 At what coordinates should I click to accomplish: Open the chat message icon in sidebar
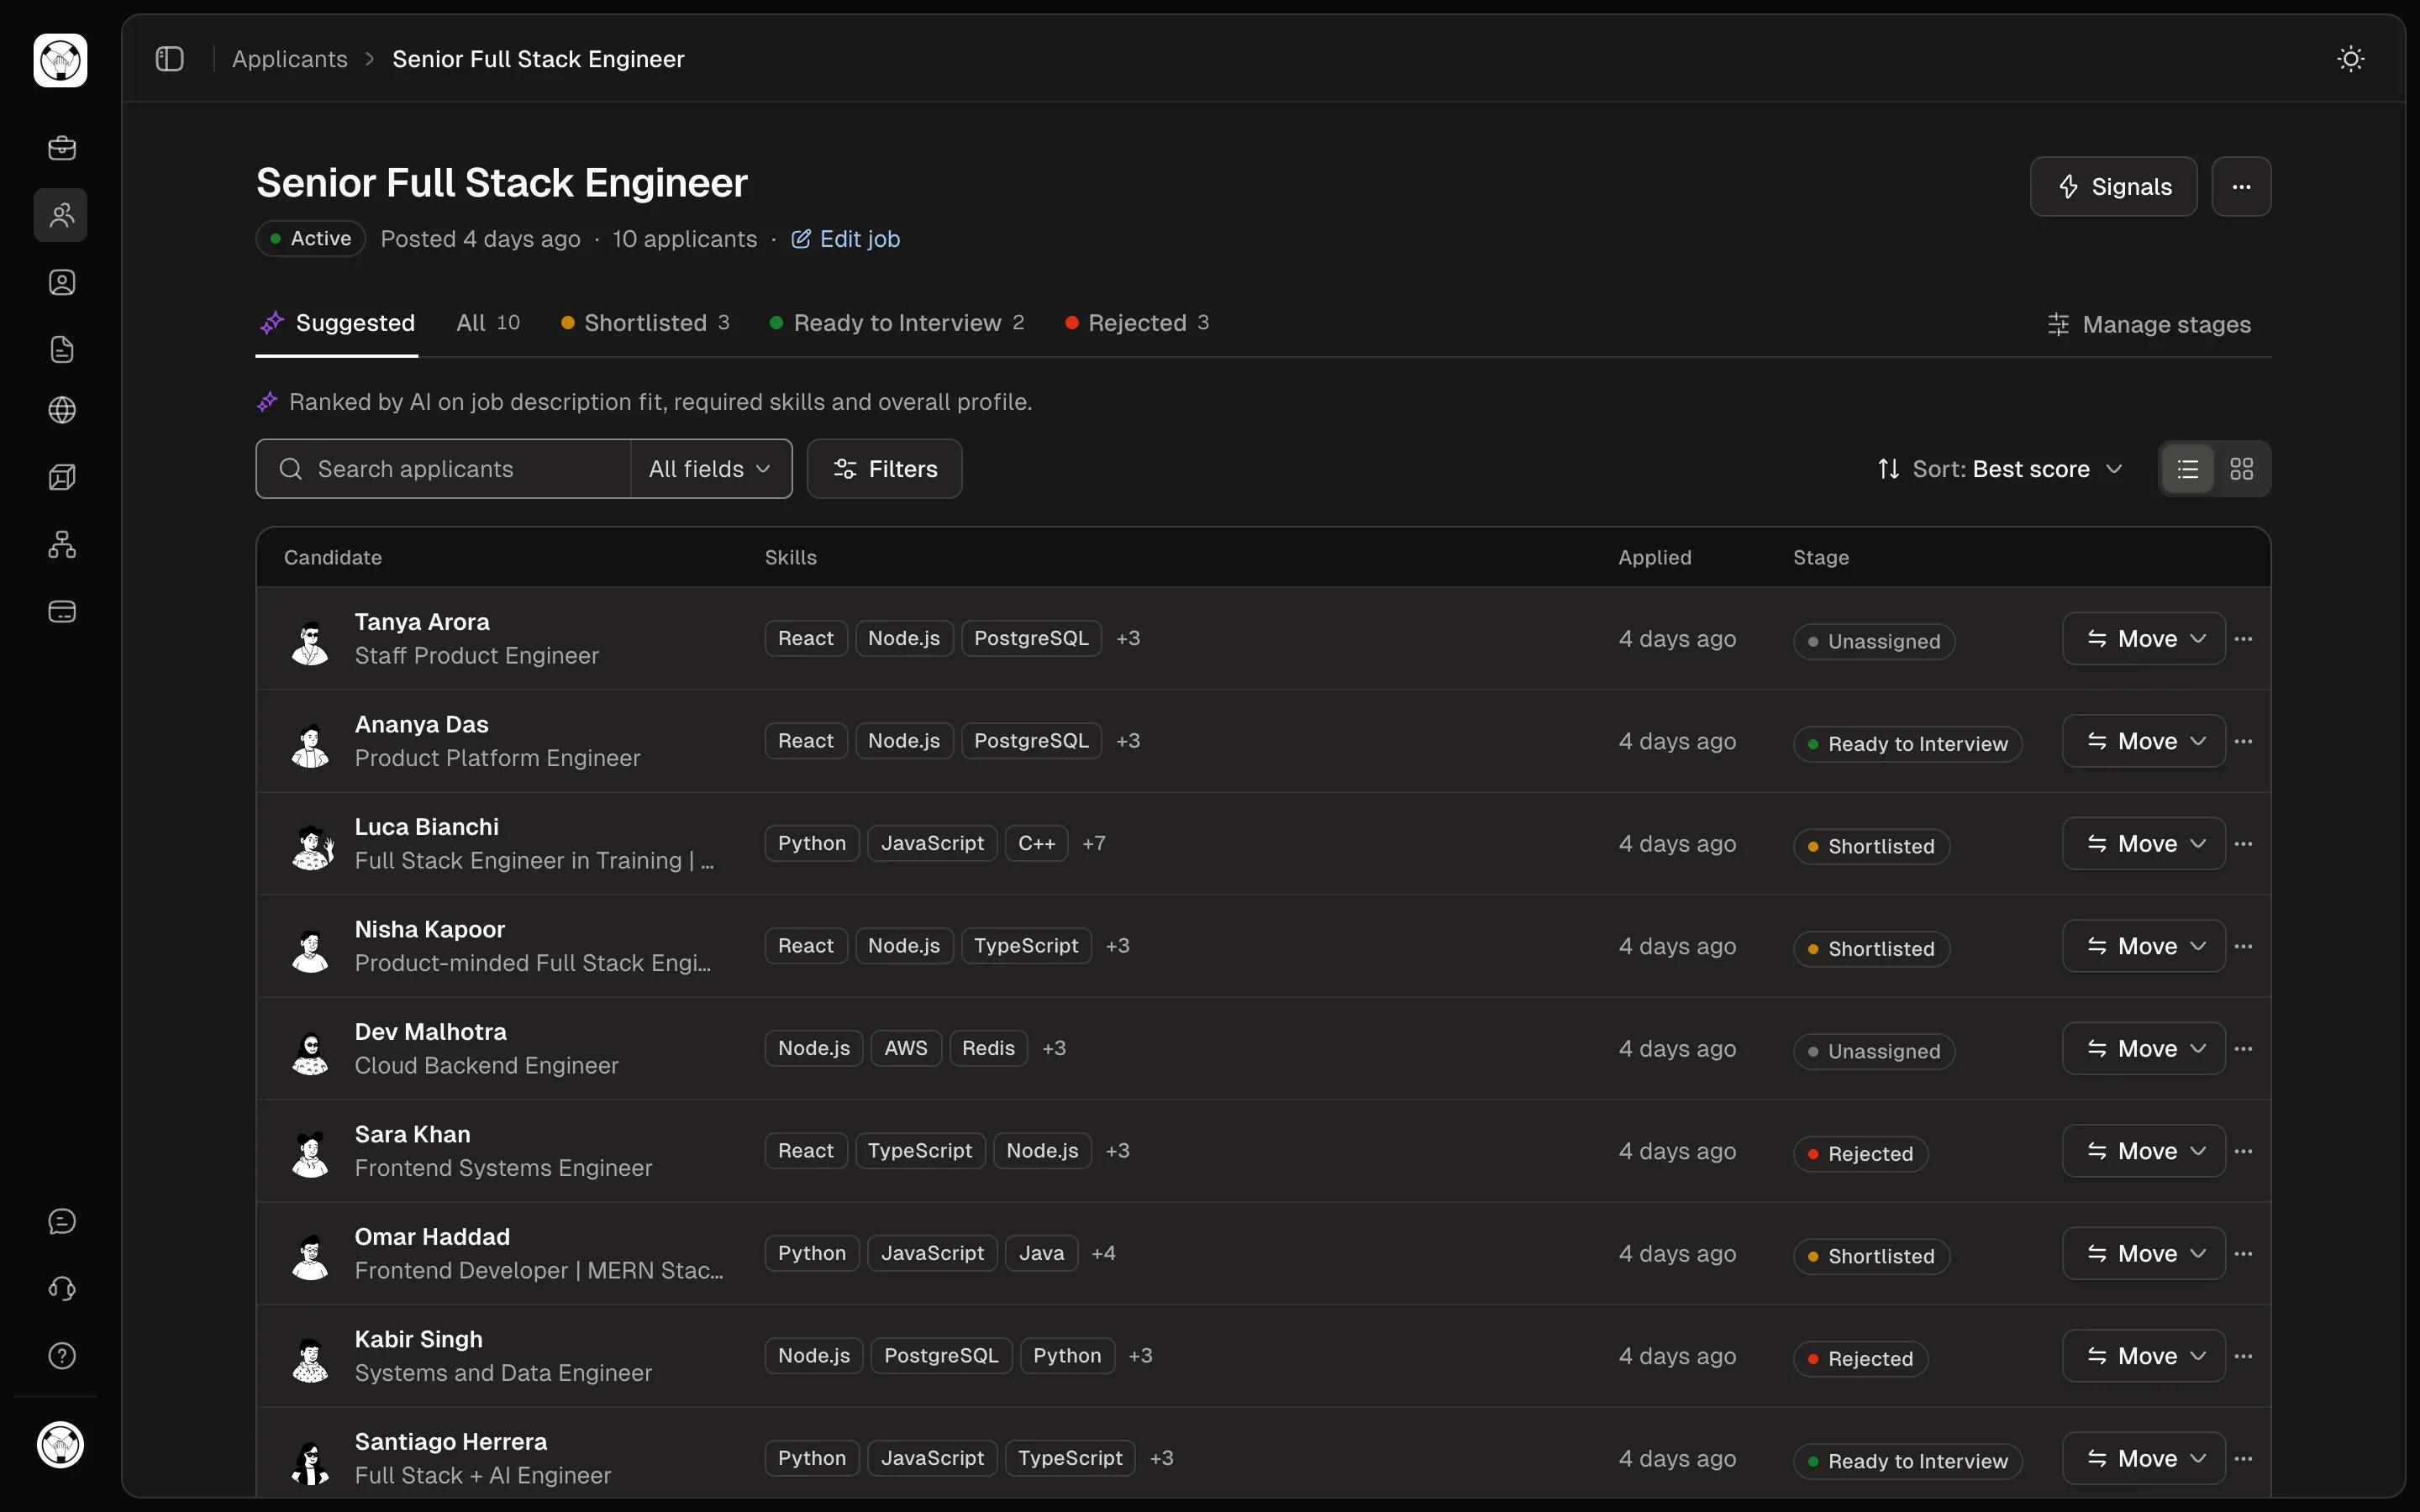[62, 1221]
